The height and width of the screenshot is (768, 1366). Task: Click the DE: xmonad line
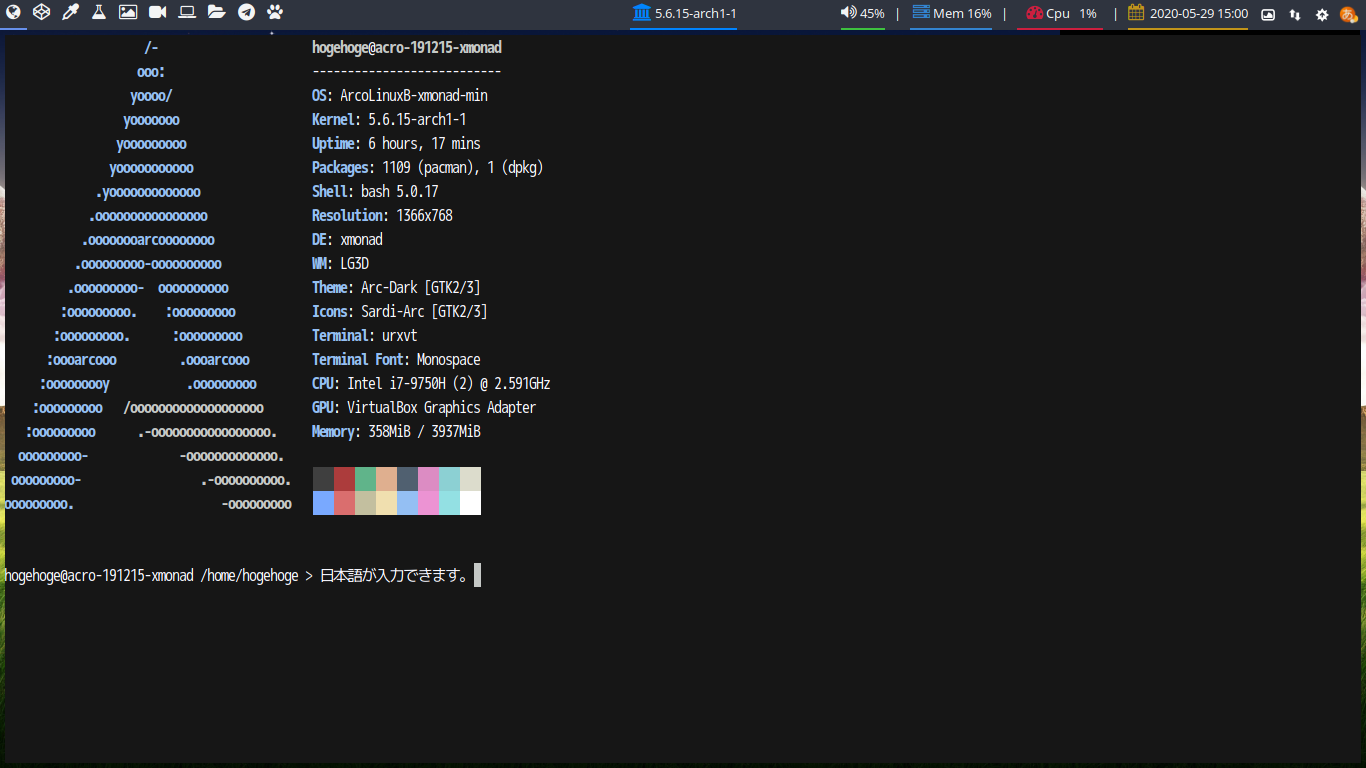(347, 240)
